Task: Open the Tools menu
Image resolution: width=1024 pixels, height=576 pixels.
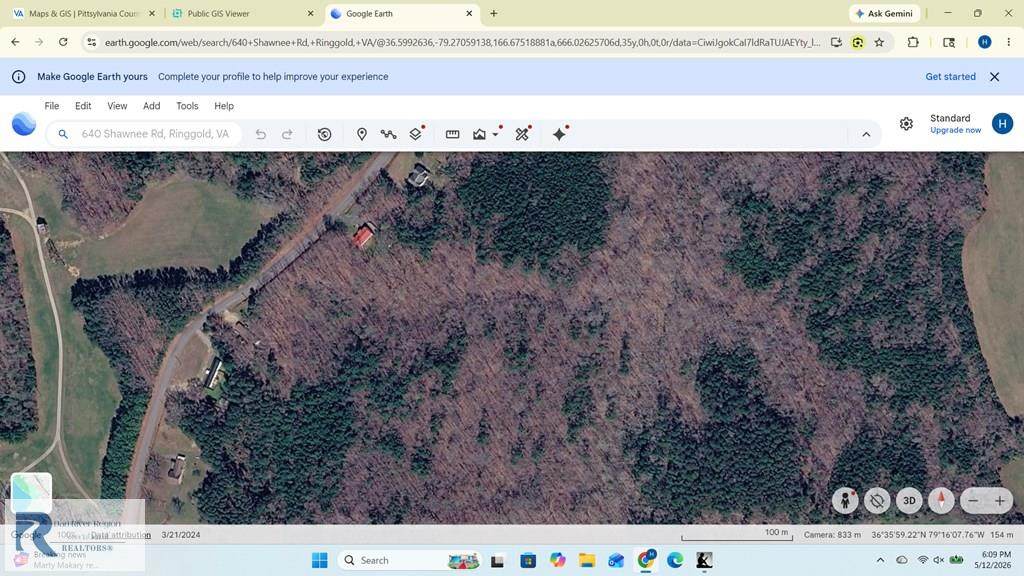Action: pos(187,106)
